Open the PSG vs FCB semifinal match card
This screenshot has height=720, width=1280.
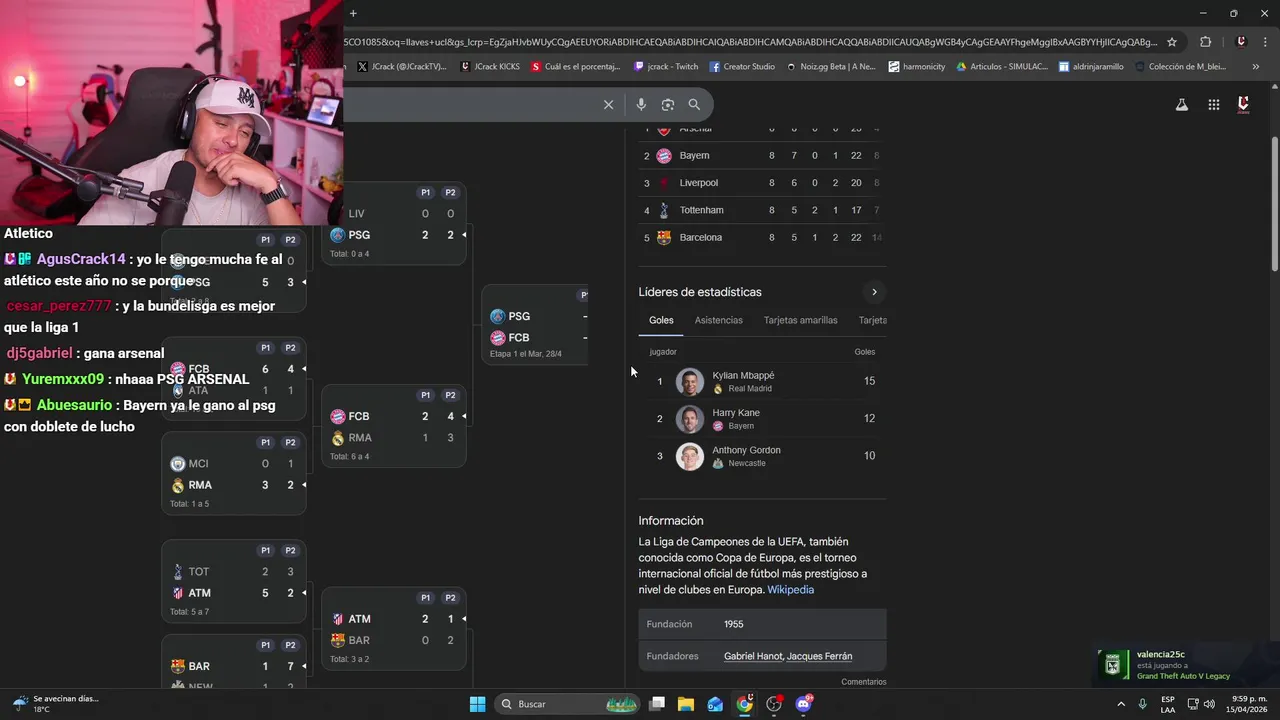[x=535, y=325]
